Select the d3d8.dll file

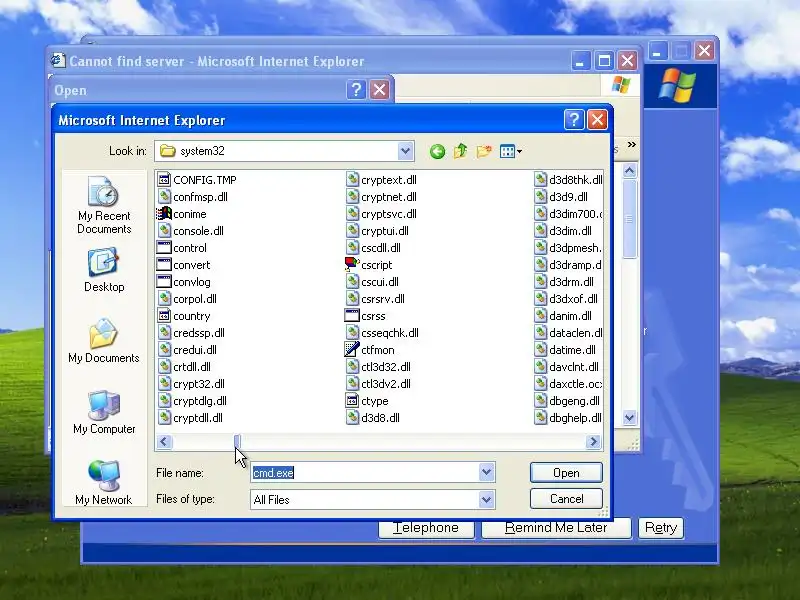[x=373, y=418]
